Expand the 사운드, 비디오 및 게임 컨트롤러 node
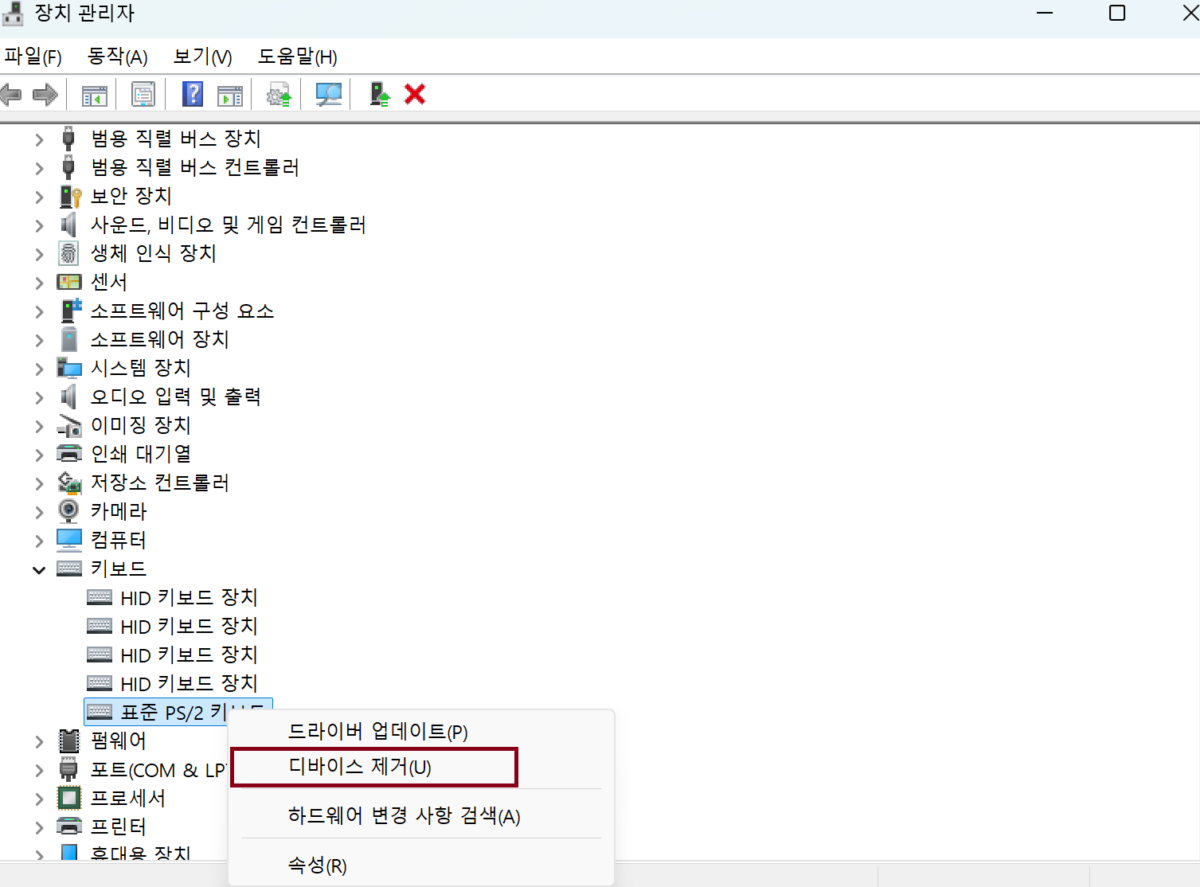1200x887 pixels. (39, 225)
